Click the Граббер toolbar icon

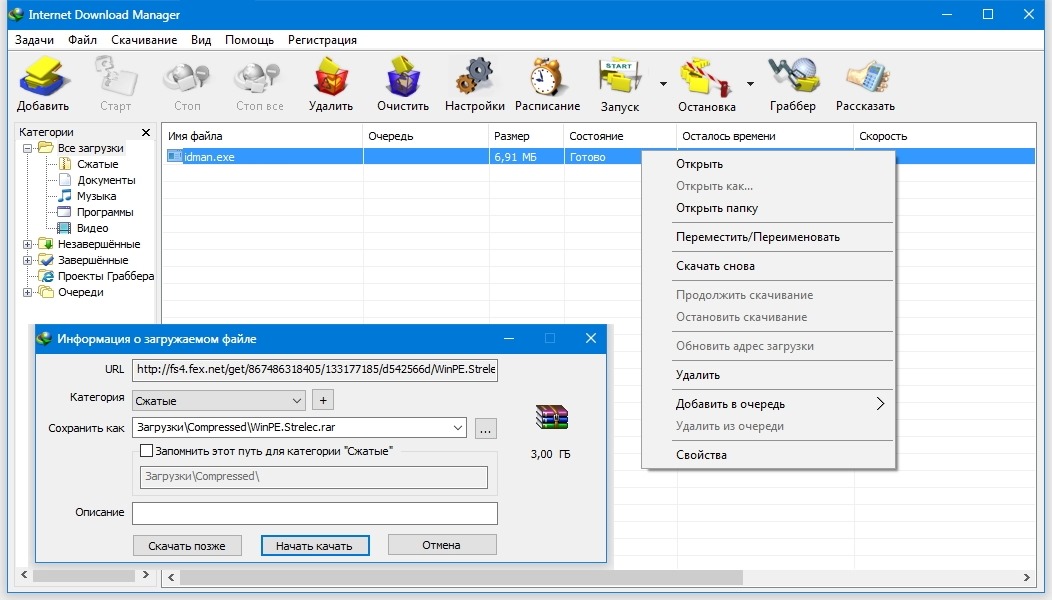pos(793,78)
